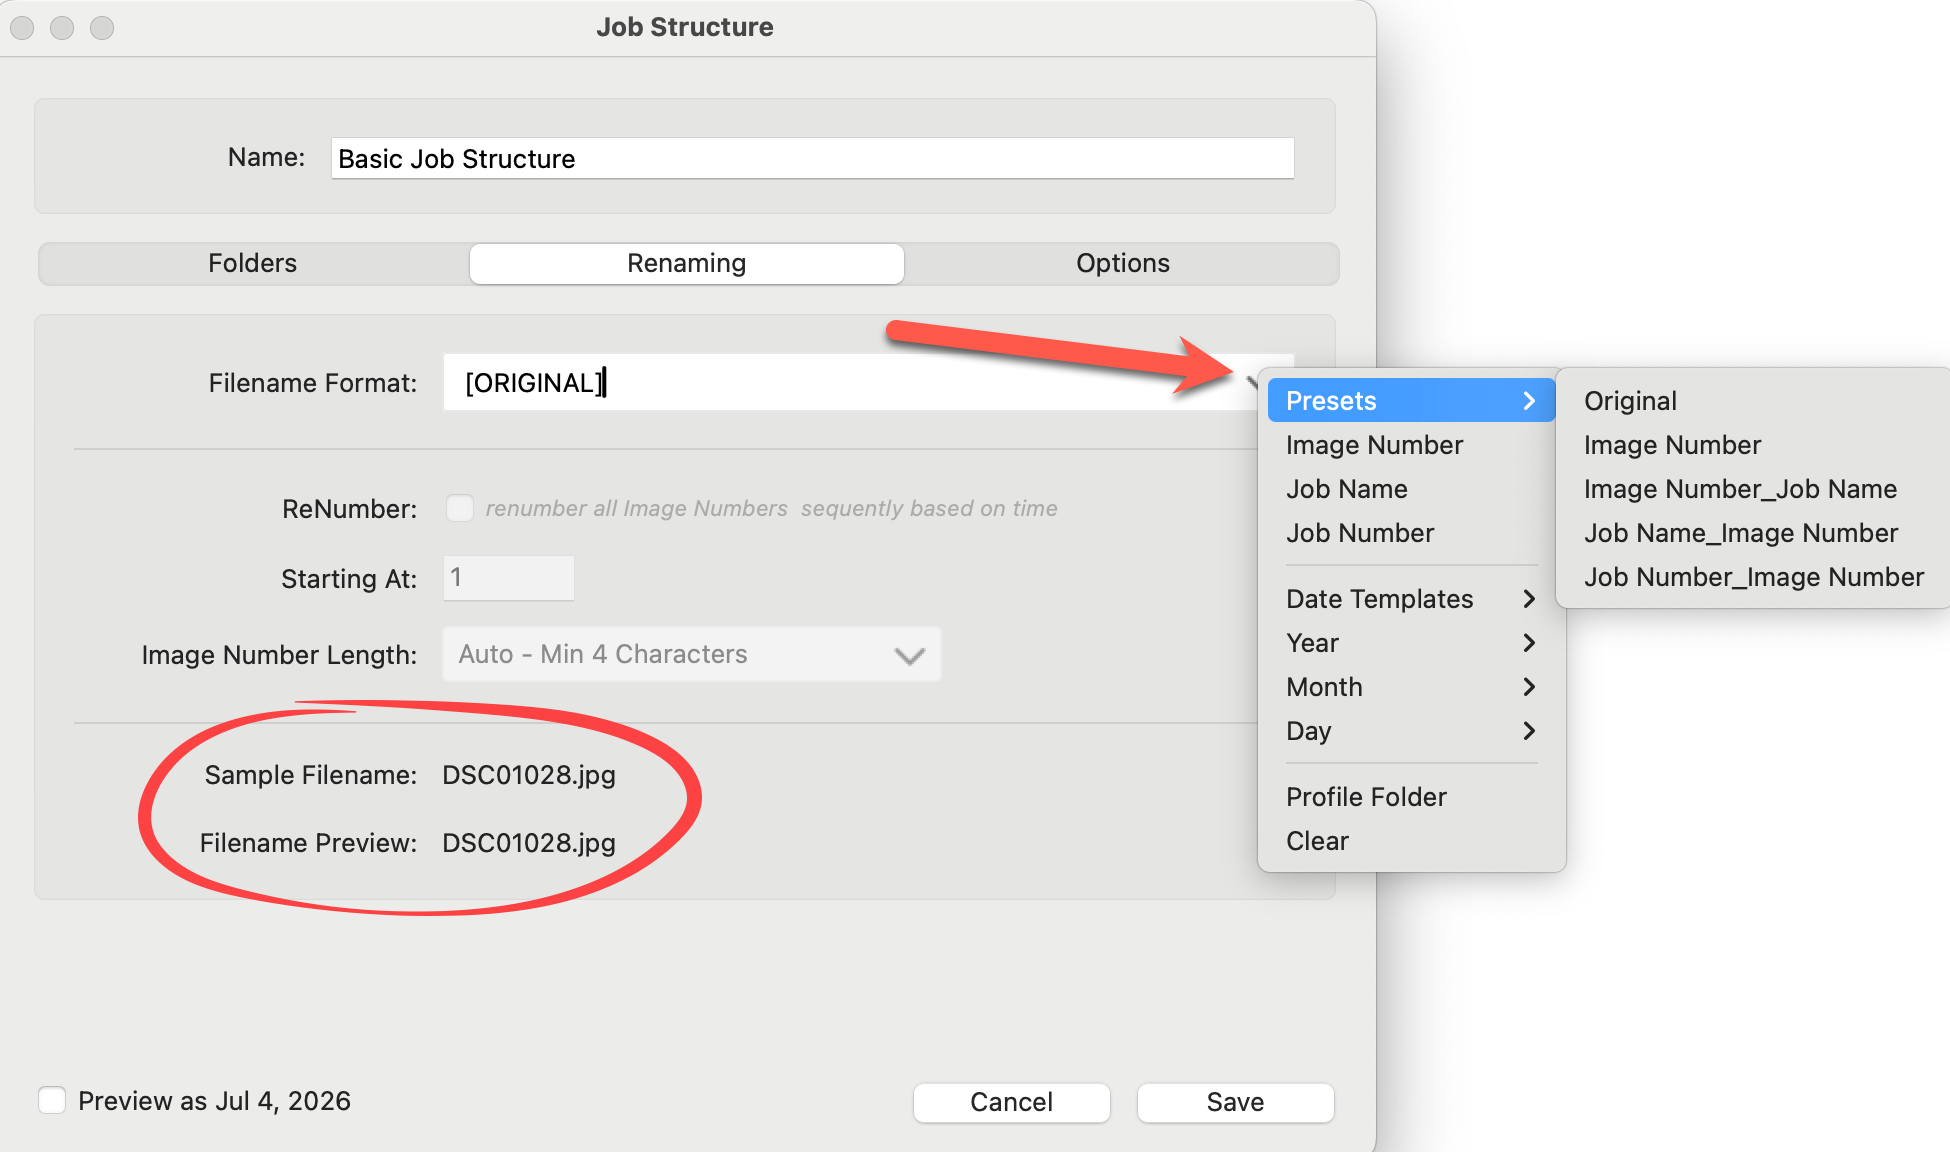Pick the Original preset
1950x1152 pixels.
1630,401
